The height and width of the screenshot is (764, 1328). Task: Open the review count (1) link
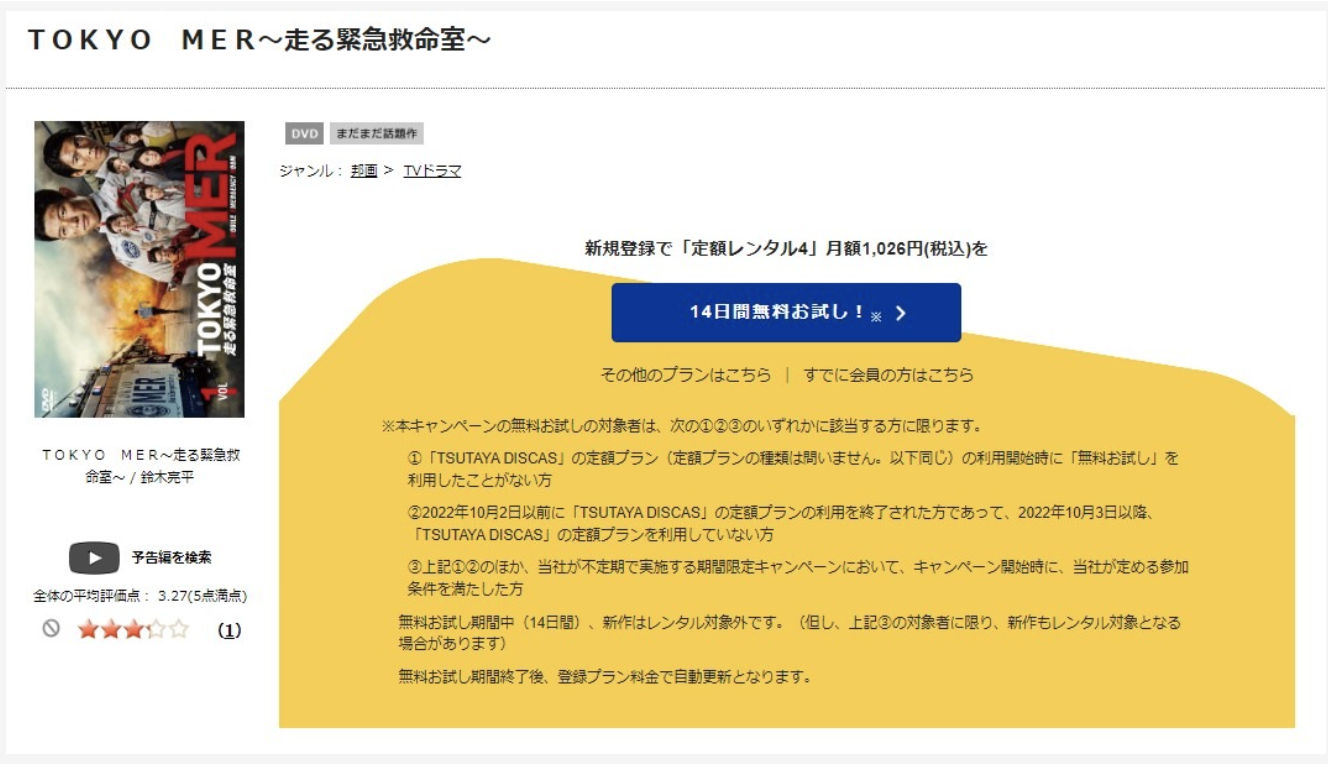click(229, 631)
